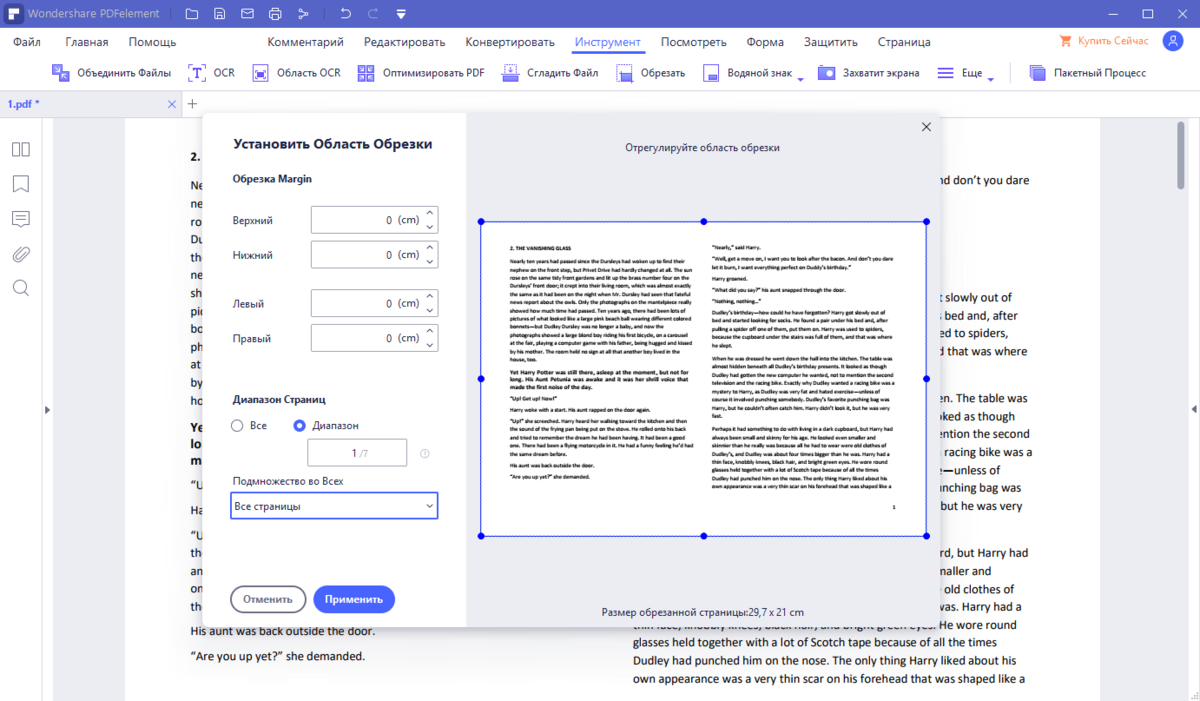1200x701 pixels.
Task: Run the OCR tool
Action: 211,73
